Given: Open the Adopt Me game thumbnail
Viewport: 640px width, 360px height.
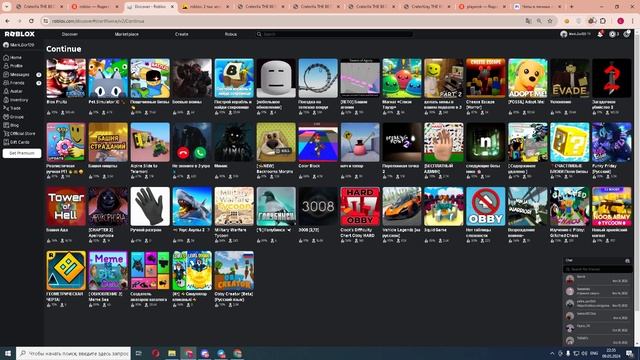Looking at the screenshot, I should (528, 78).
